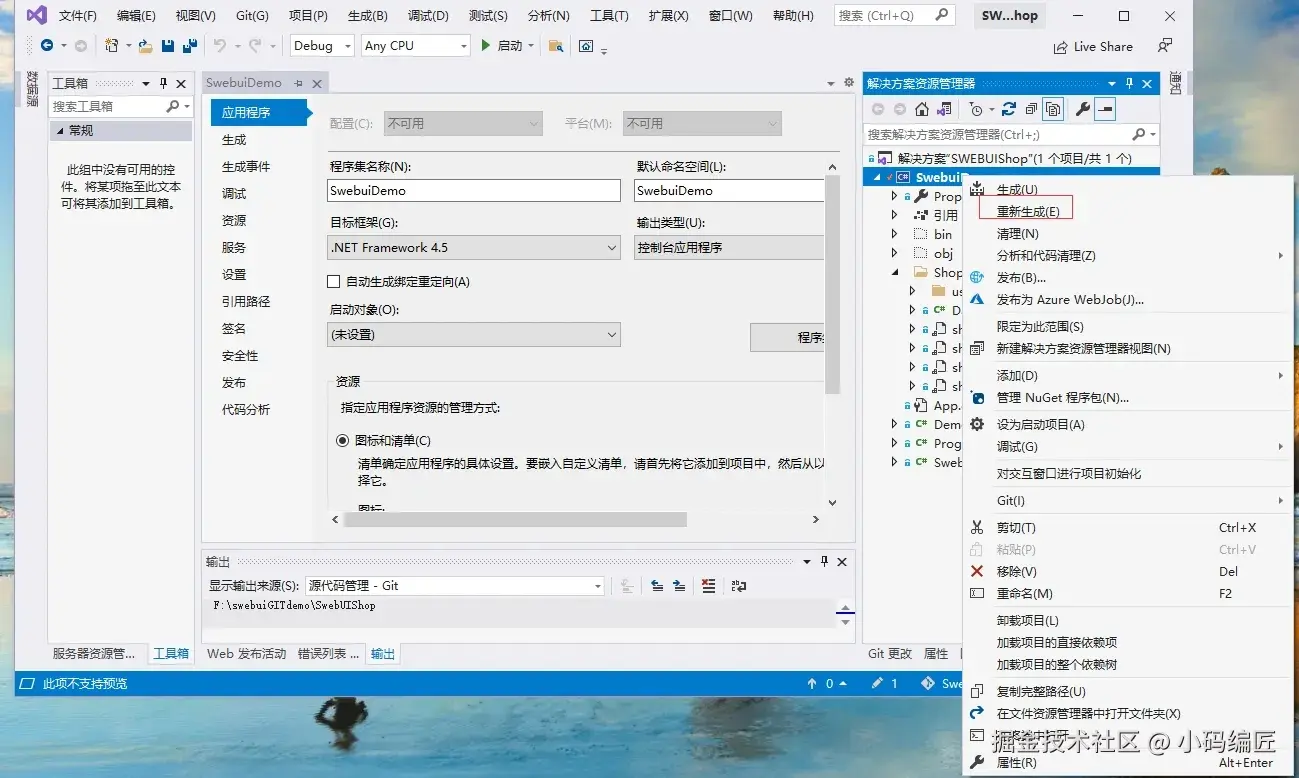Viewport: 1299px width, 778px height.
Task: Choose 管理 NuGet 程序包(N)... from context menu
Action: [x=1063, y=398]
